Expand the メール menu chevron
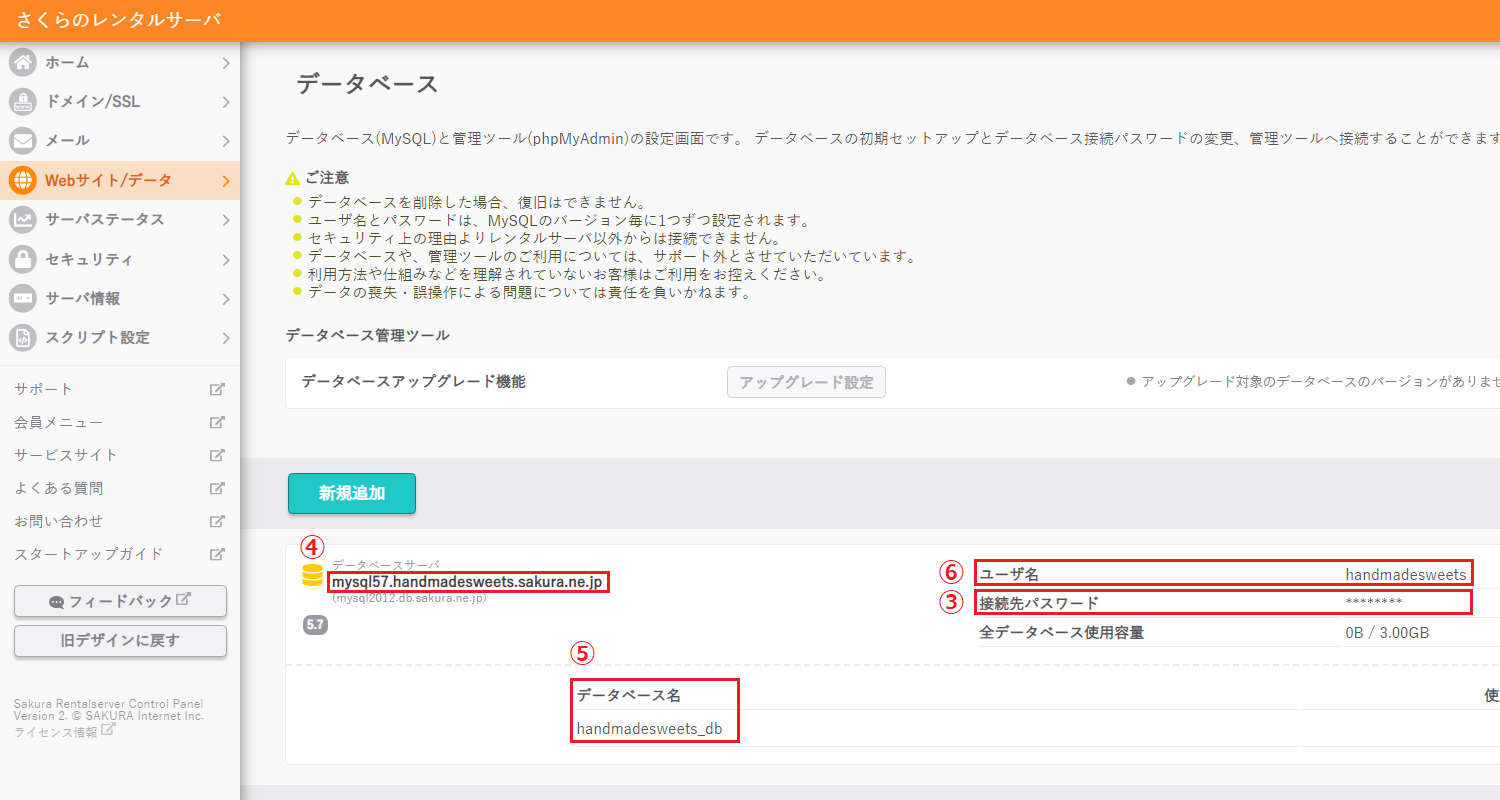Viewport: 1500px width, 800px height. point(226,141)
